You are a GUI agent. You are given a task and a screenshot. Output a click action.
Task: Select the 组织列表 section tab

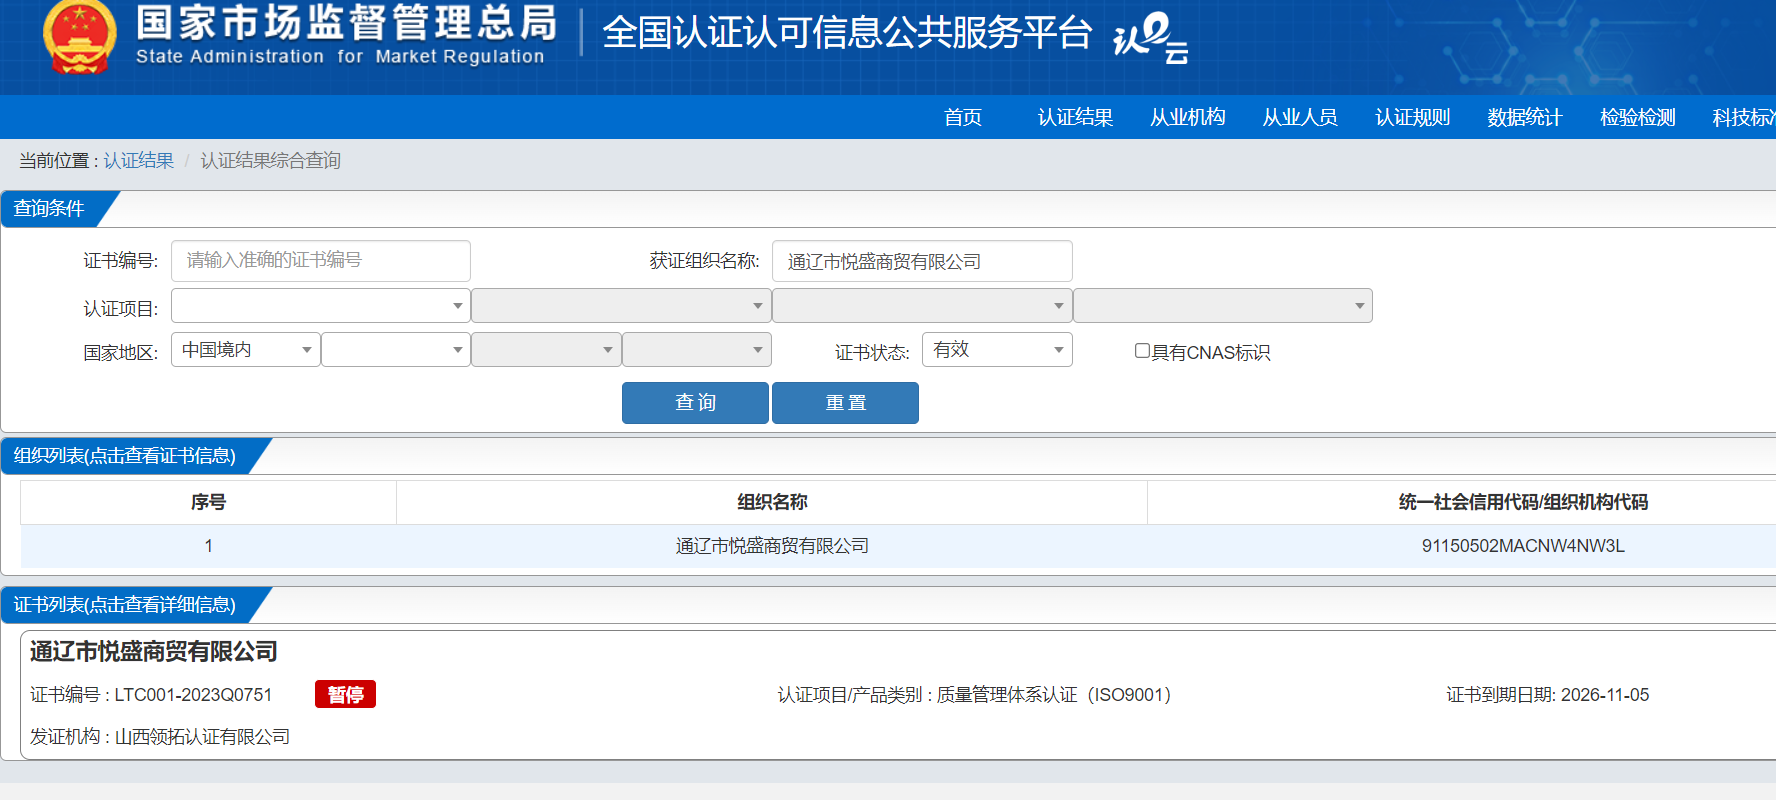click(125, 456)
